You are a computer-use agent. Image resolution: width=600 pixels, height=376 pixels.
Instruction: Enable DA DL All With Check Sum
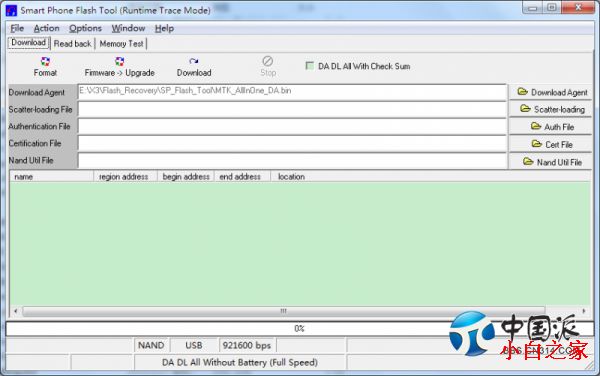[x=310, y=66]
